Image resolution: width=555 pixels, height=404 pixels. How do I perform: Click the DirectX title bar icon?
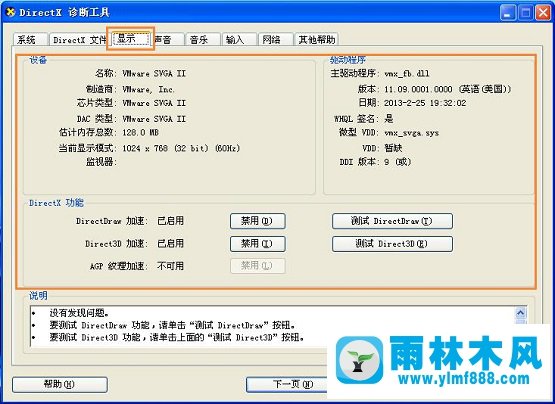coord(11,12)
